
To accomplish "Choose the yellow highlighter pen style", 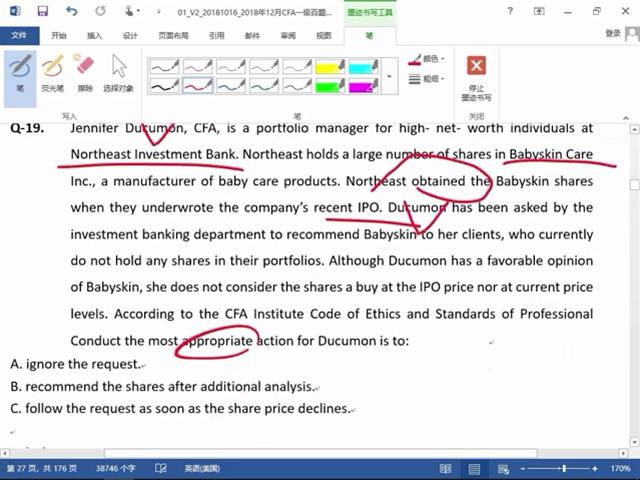I will click(330, 67).
